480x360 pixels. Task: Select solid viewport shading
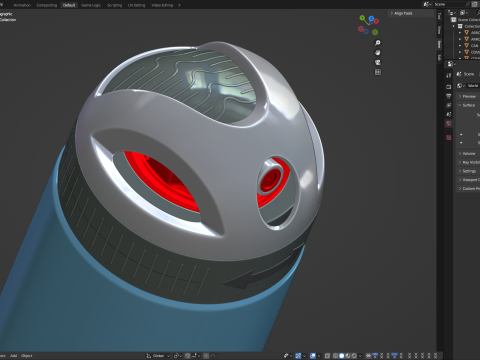342,356
